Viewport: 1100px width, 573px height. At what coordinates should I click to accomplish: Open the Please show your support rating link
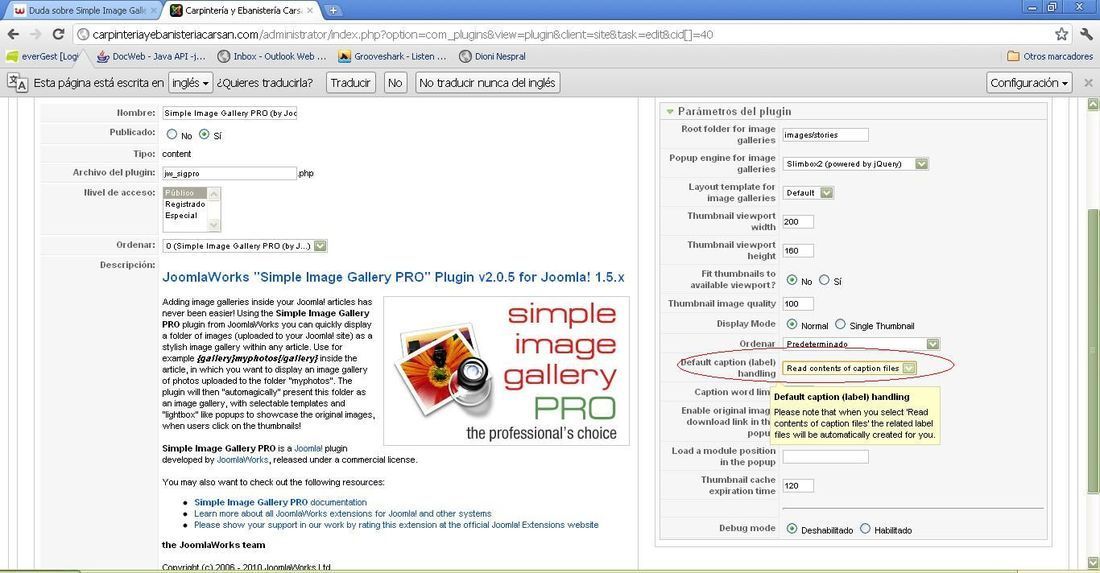[396, 525]
